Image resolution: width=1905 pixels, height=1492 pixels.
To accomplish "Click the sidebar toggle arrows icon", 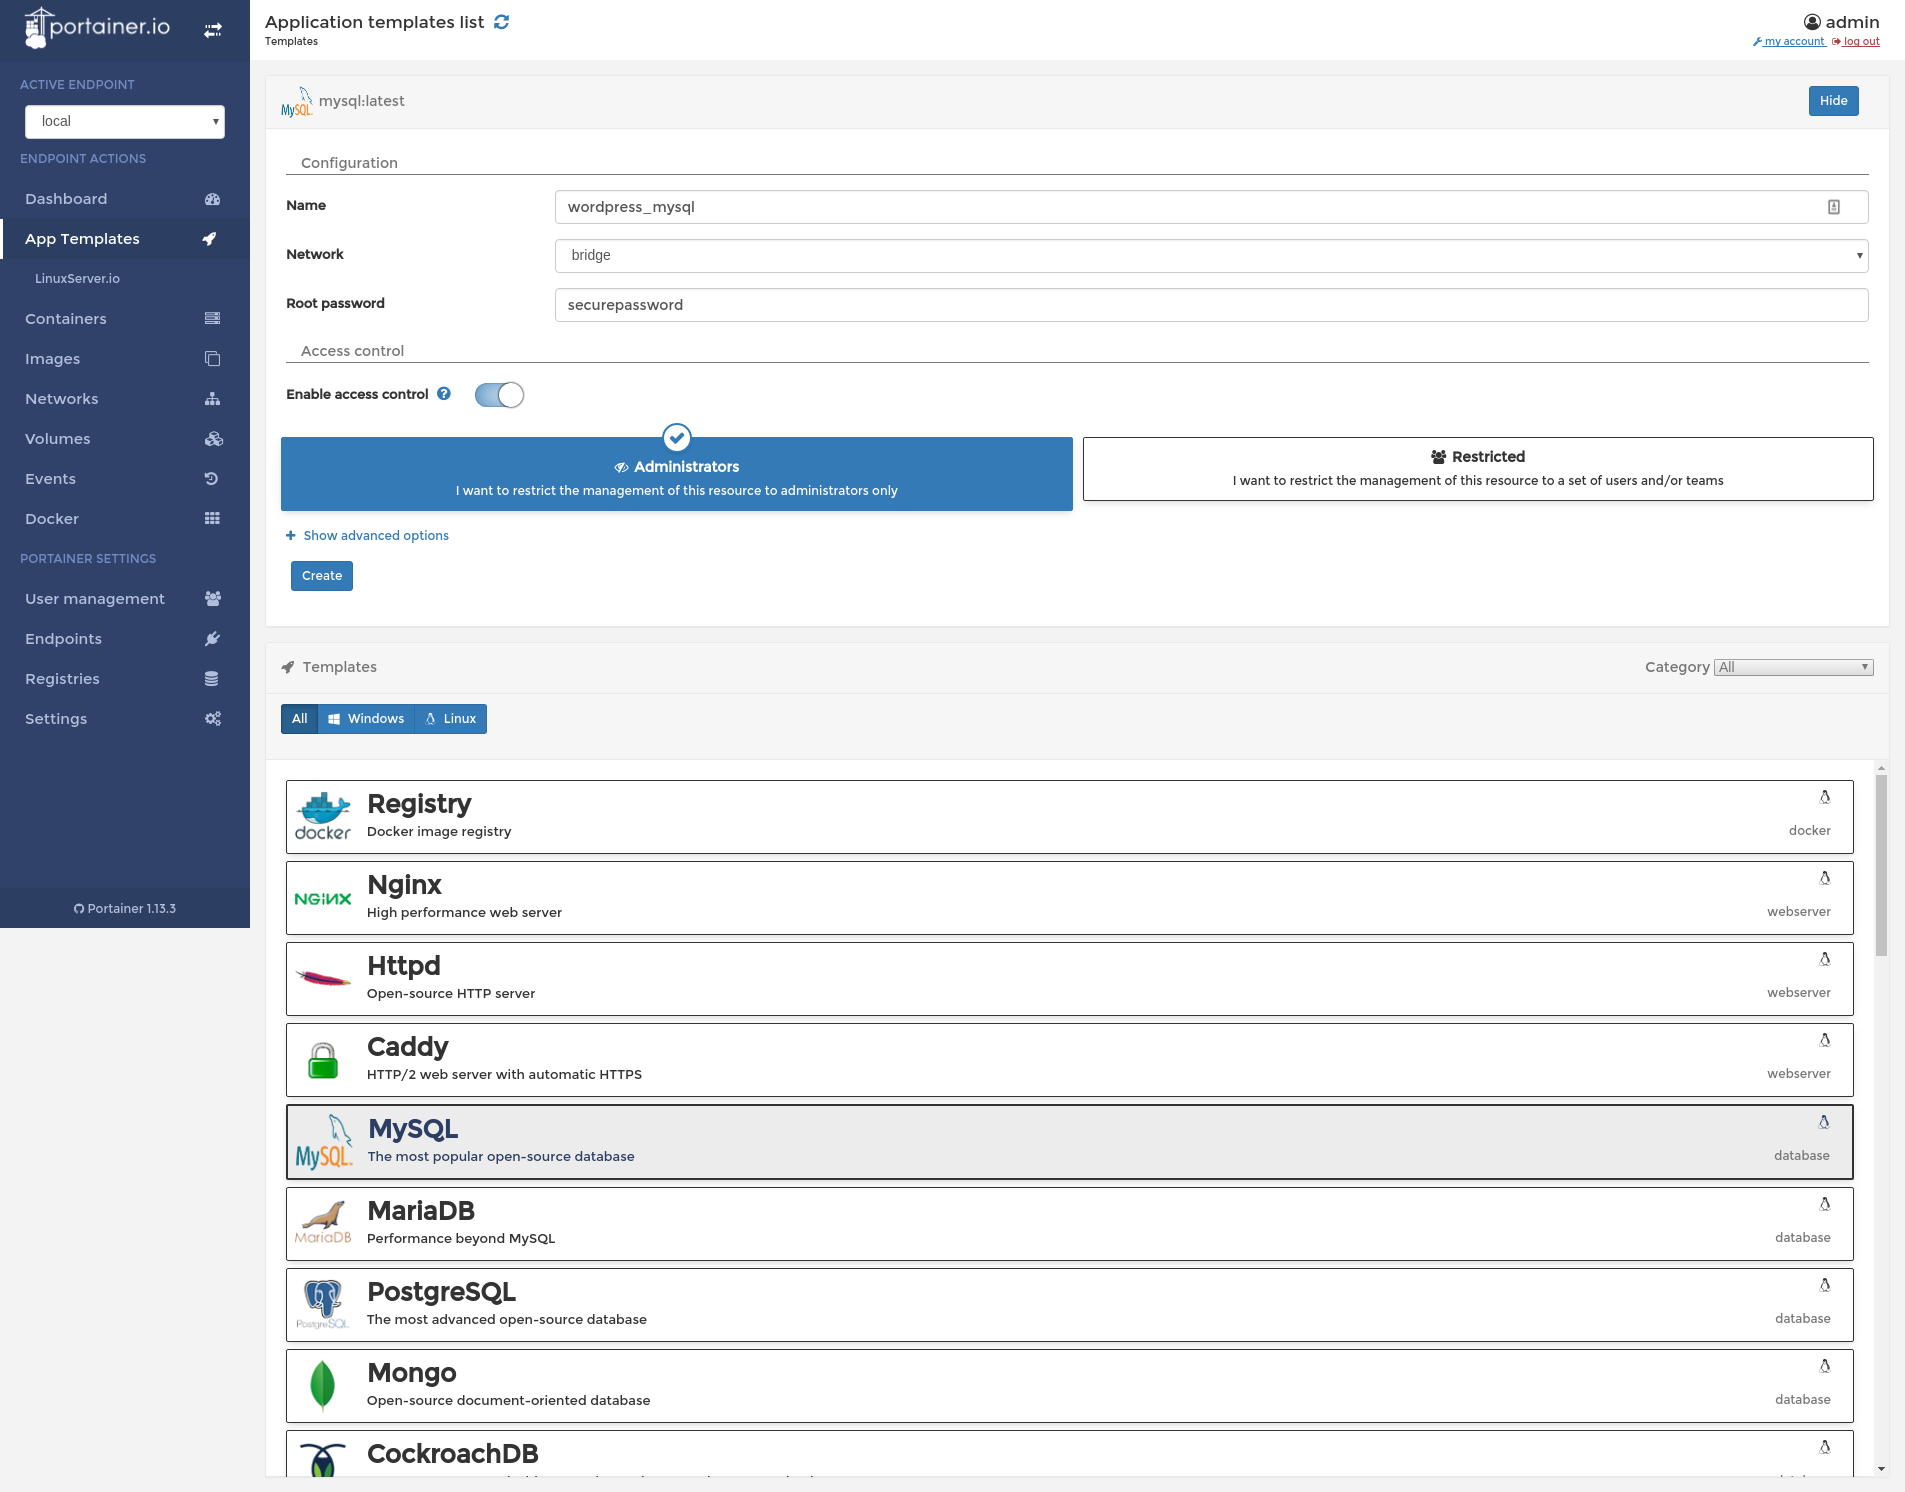I will (213, 31).
